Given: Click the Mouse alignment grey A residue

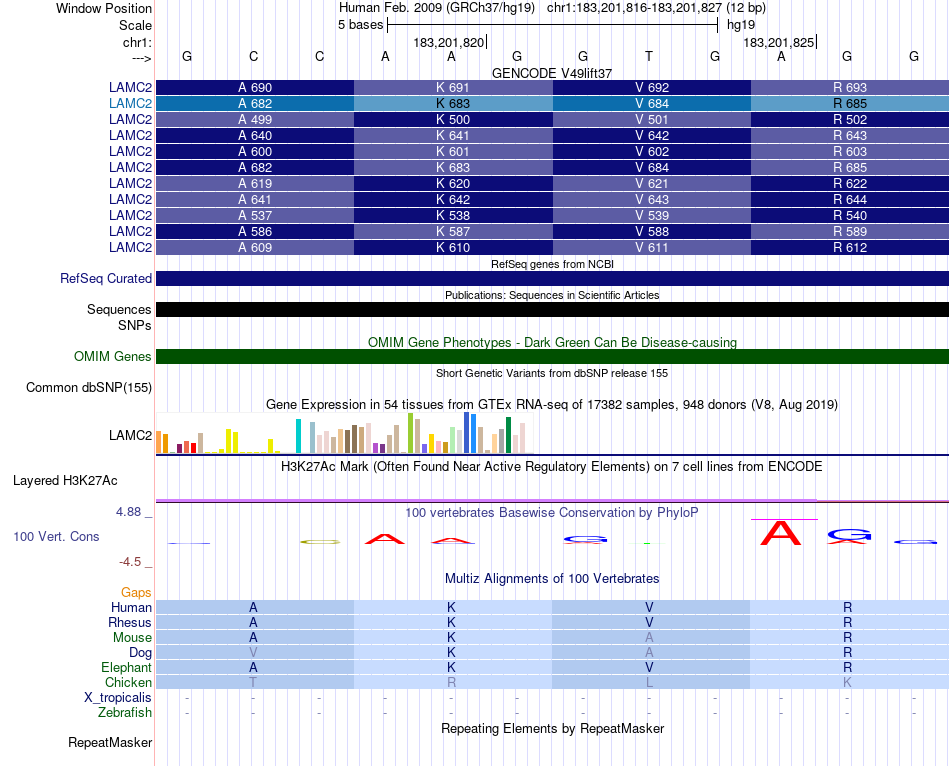Looking at the screenshot, I should tap(649, 638).
